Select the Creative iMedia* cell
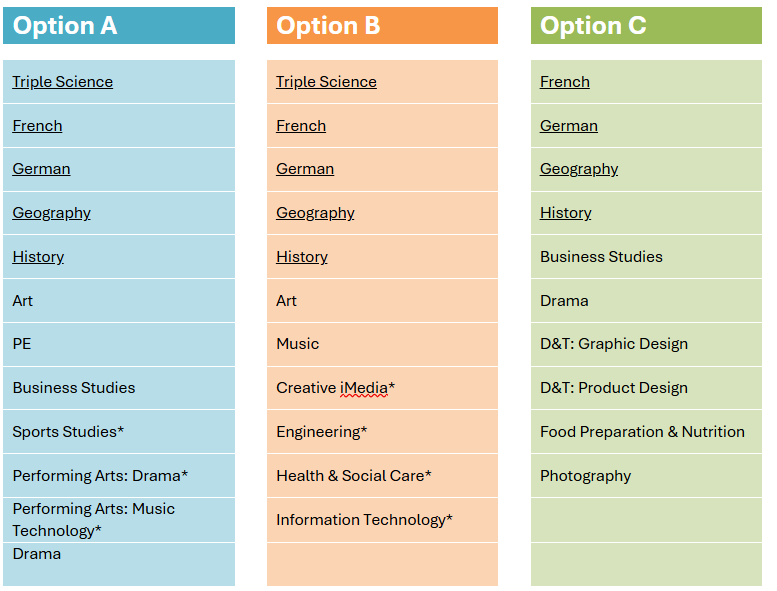The width and height of the screenshot is (777, 591). click(336, 388)
